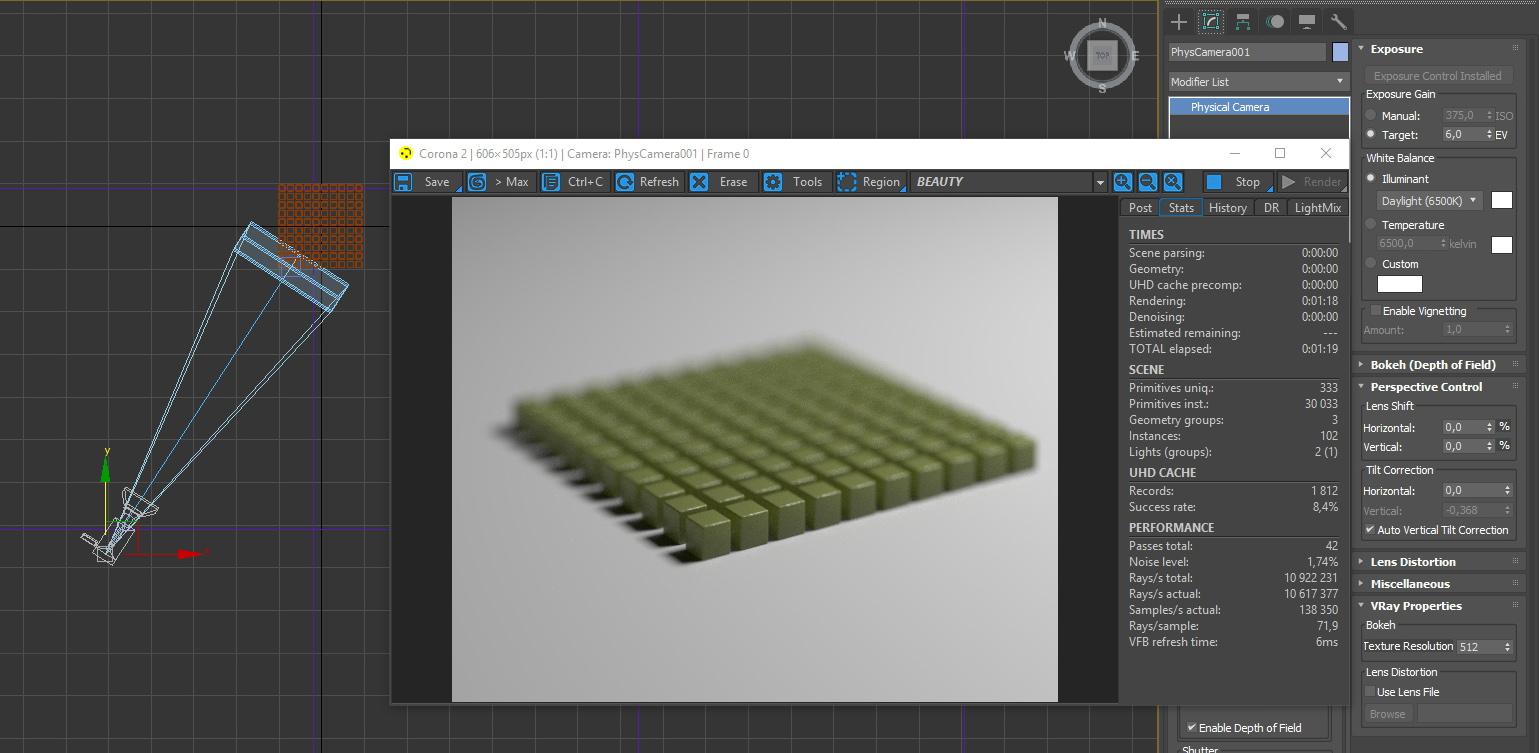Open the Utilities wrench icon
This screenshot has height=753, width=1539.
coord(1338,21)
